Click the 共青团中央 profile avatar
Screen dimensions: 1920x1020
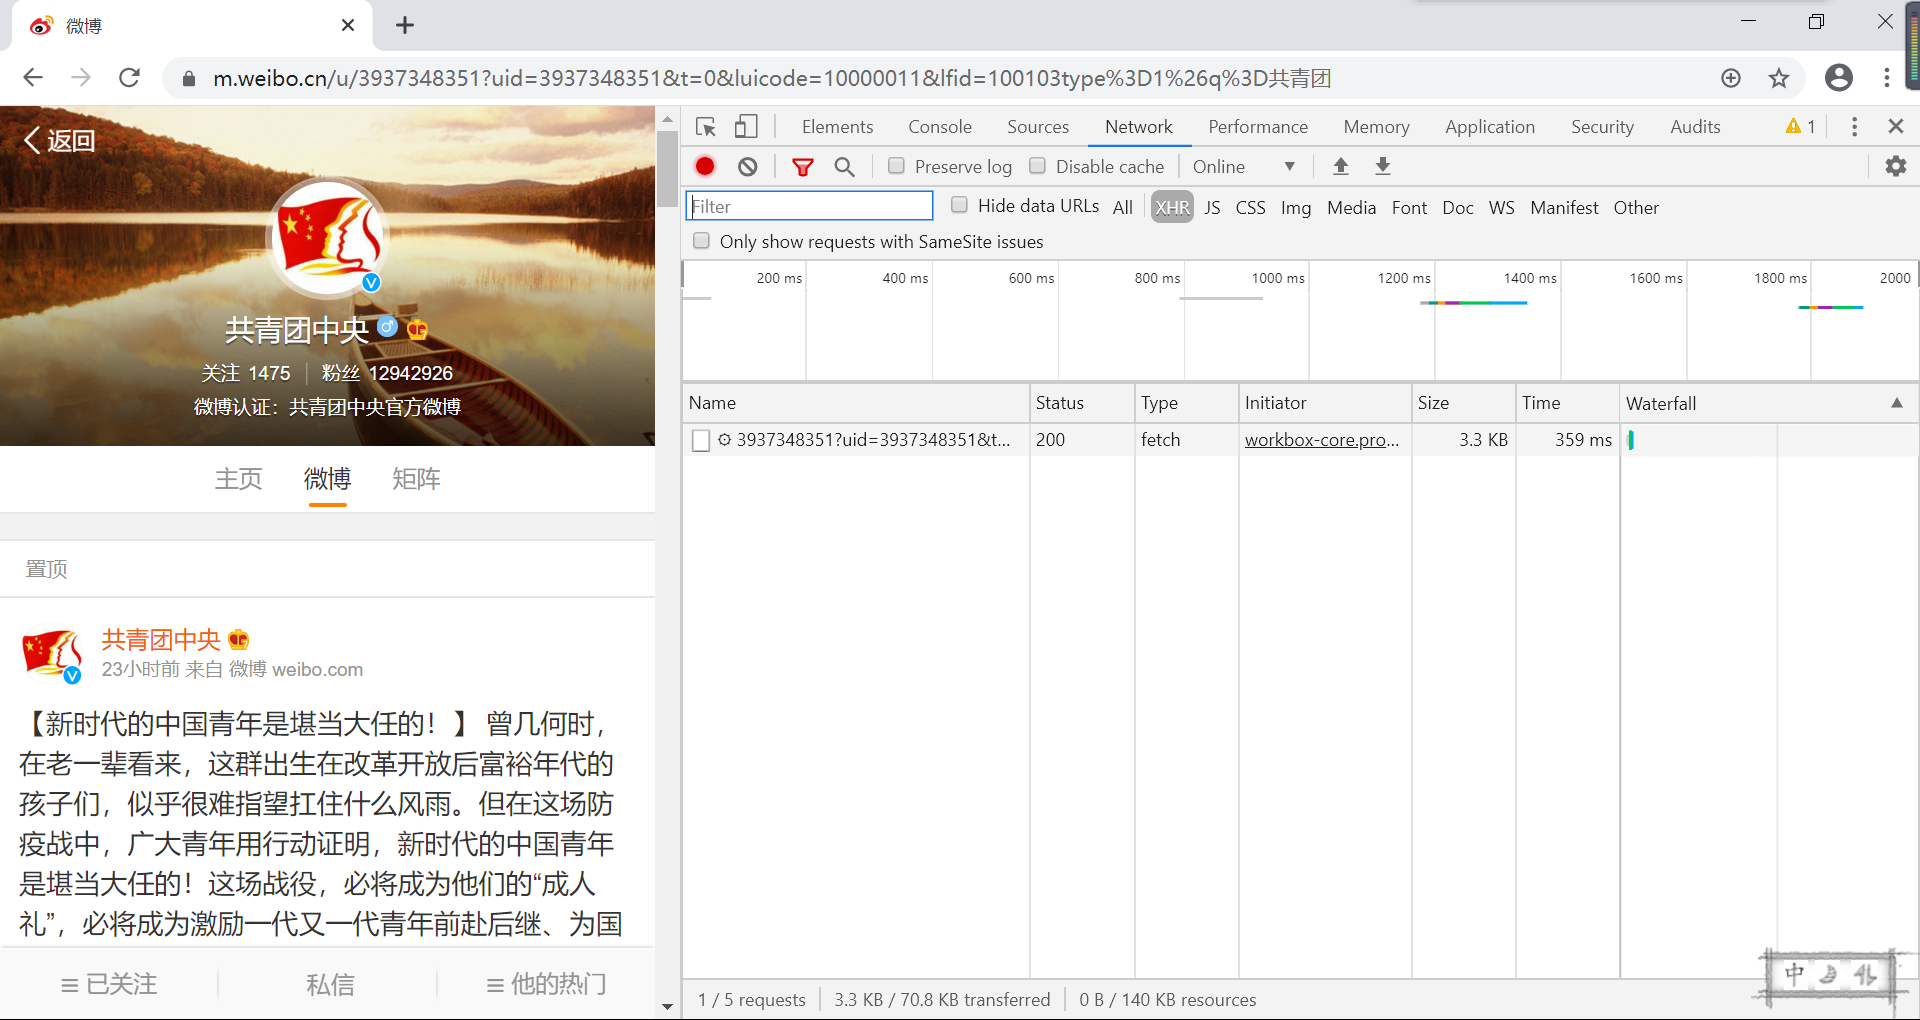pos(329,238)
